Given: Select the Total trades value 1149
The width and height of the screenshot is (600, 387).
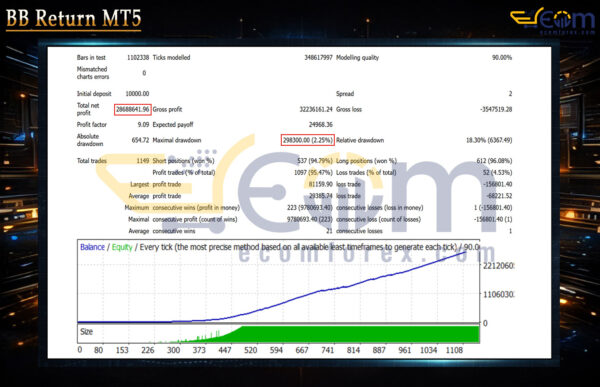Looking at the screenshot, I should 143,161.
